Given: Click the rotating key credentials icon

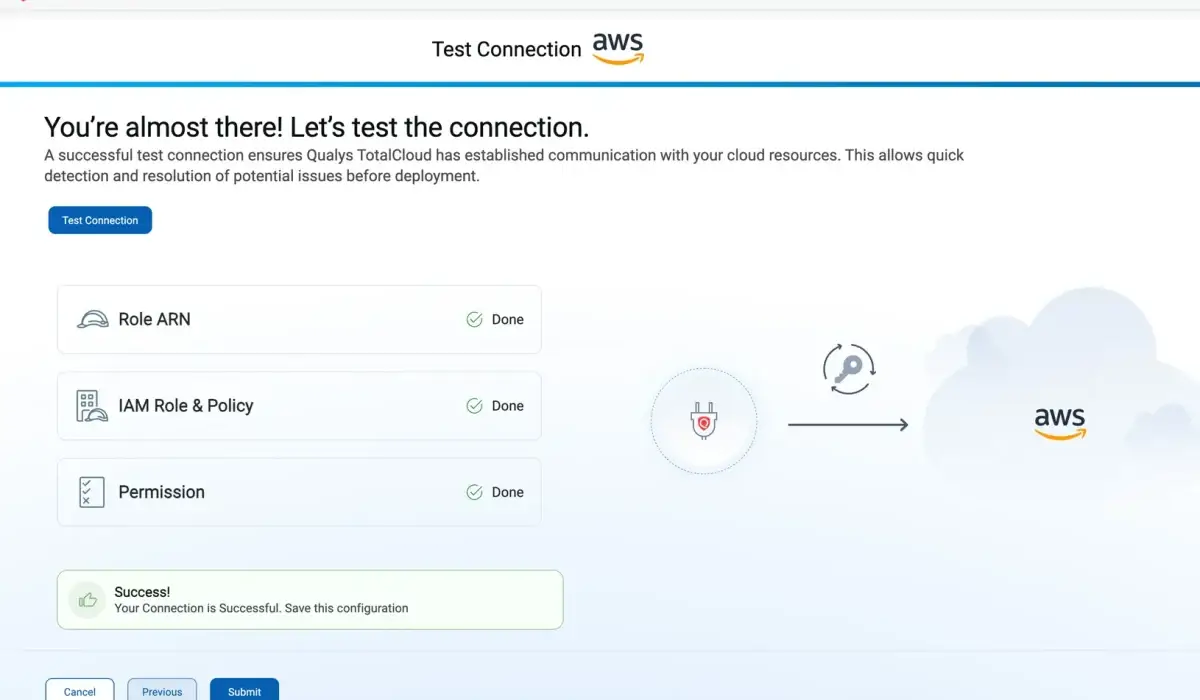Looking at the screenshot, I should tap(848, 368).
